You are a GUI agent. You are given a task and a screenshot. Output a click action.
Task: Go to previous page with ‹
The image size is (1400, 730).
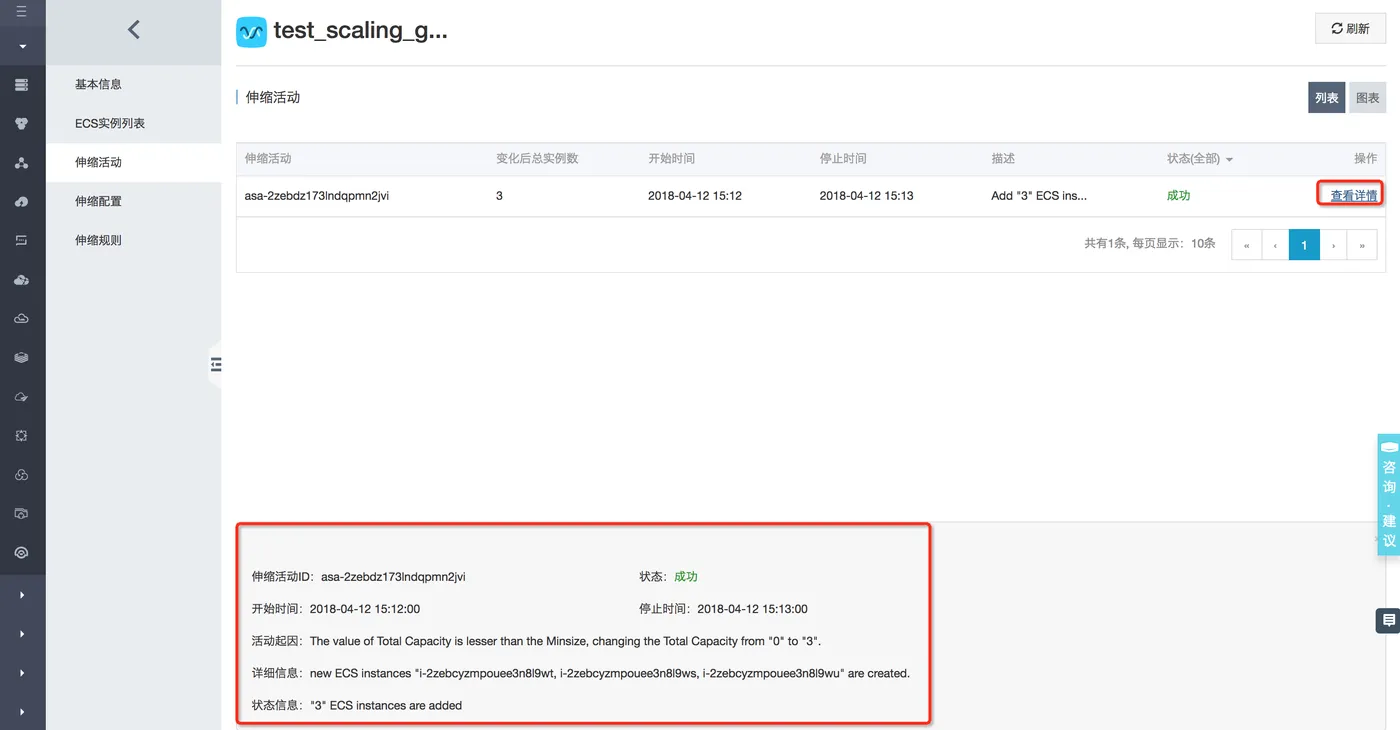point(1275,245)
